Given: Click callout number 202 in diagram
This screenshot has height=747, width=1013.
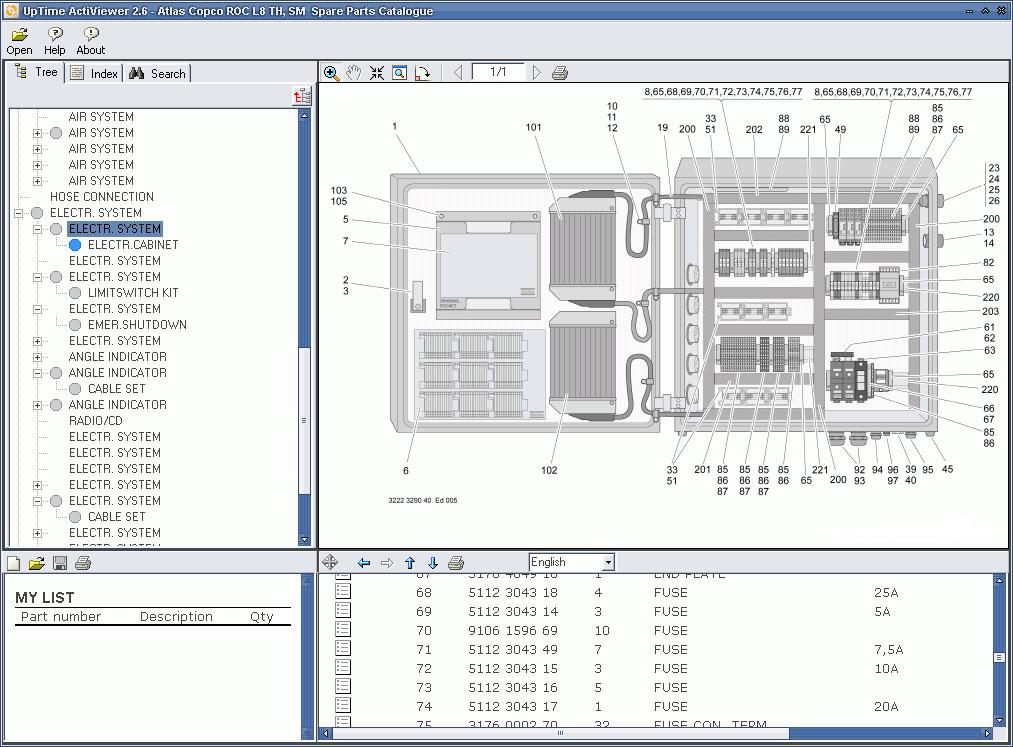Looking at the screenshot, I should tap(754, 129).
